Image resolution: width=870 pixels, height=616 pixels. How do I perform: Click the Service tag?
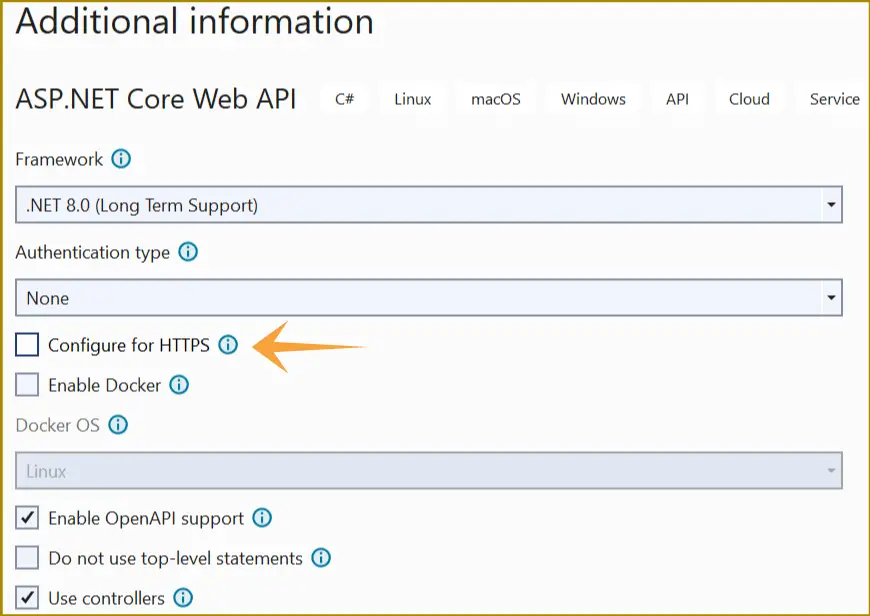click(x=833, y=99)
